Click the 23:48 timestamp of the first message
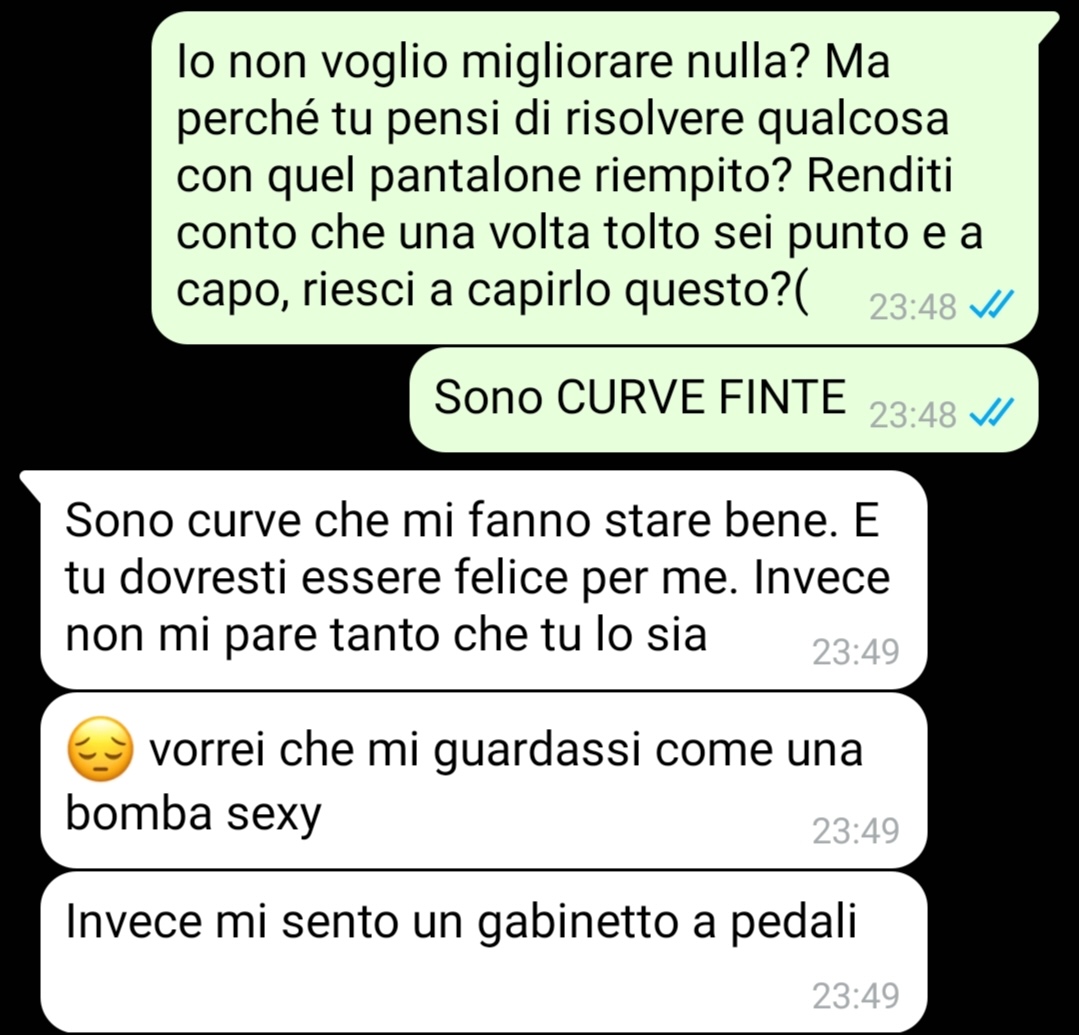This screenshot has width=1079, height=1035. point(912,308)
